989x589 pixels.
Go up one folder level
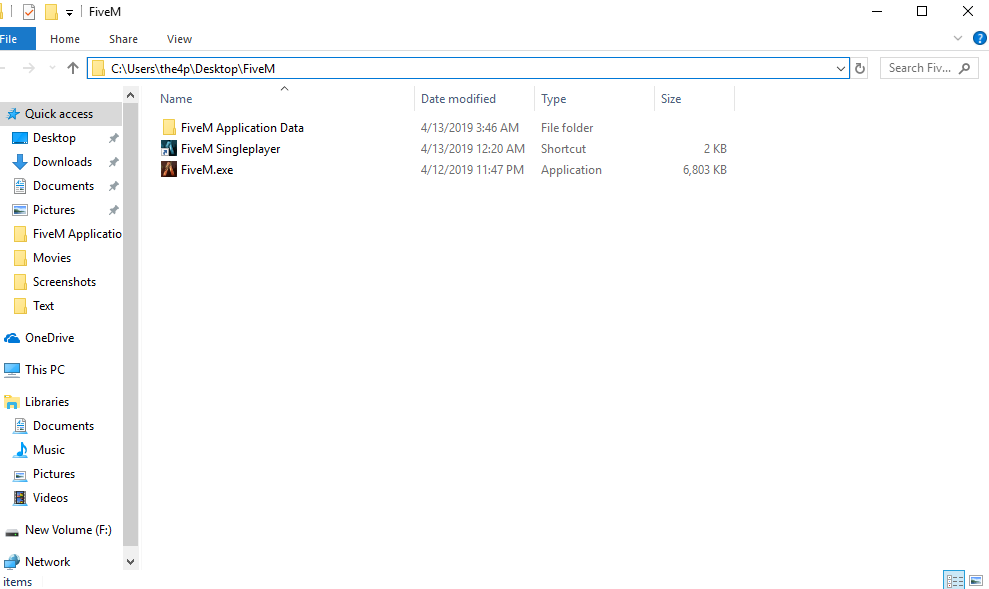pyautogui.click(x=73, y=68)
